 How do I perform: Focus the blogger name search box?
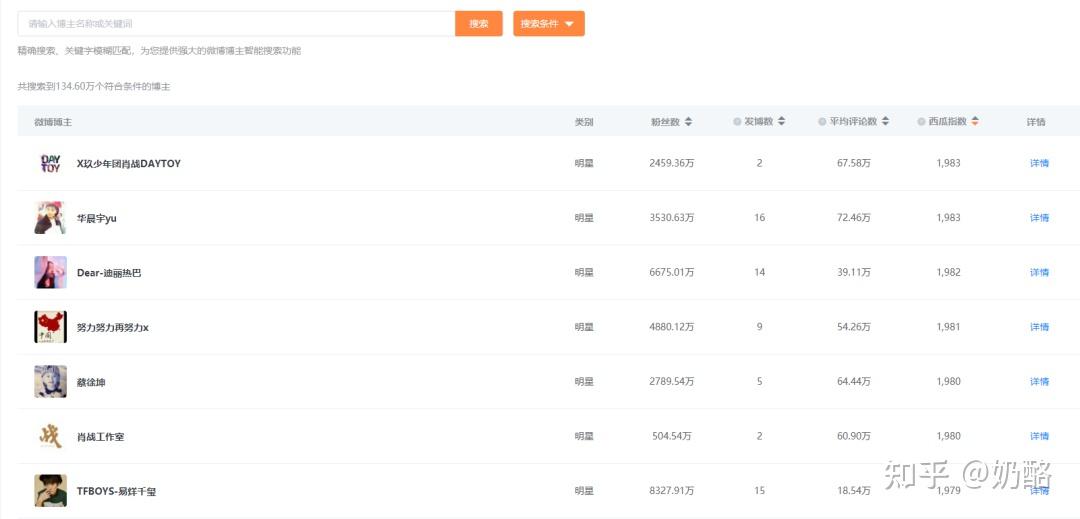[236, 24]
